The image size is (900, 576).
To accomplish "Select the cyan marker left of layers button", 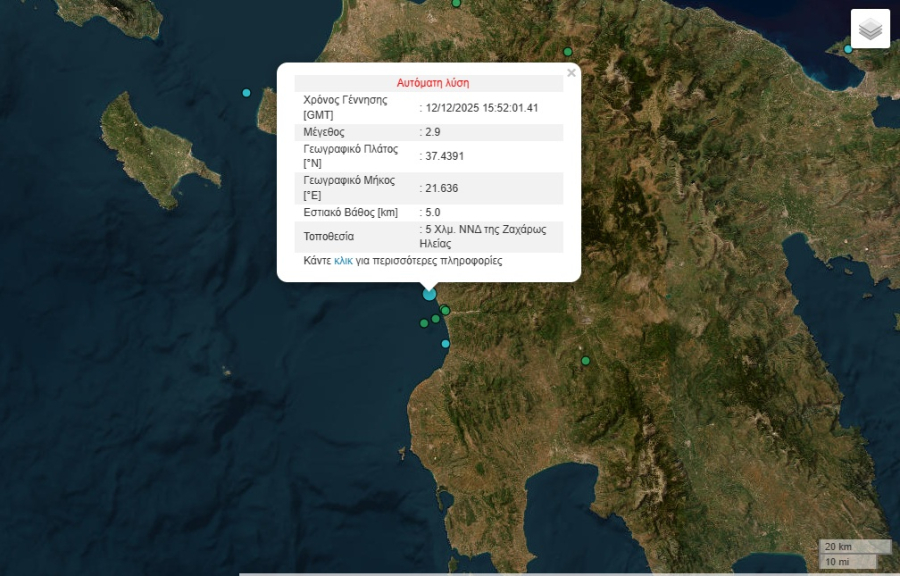I will pos(847,49).
